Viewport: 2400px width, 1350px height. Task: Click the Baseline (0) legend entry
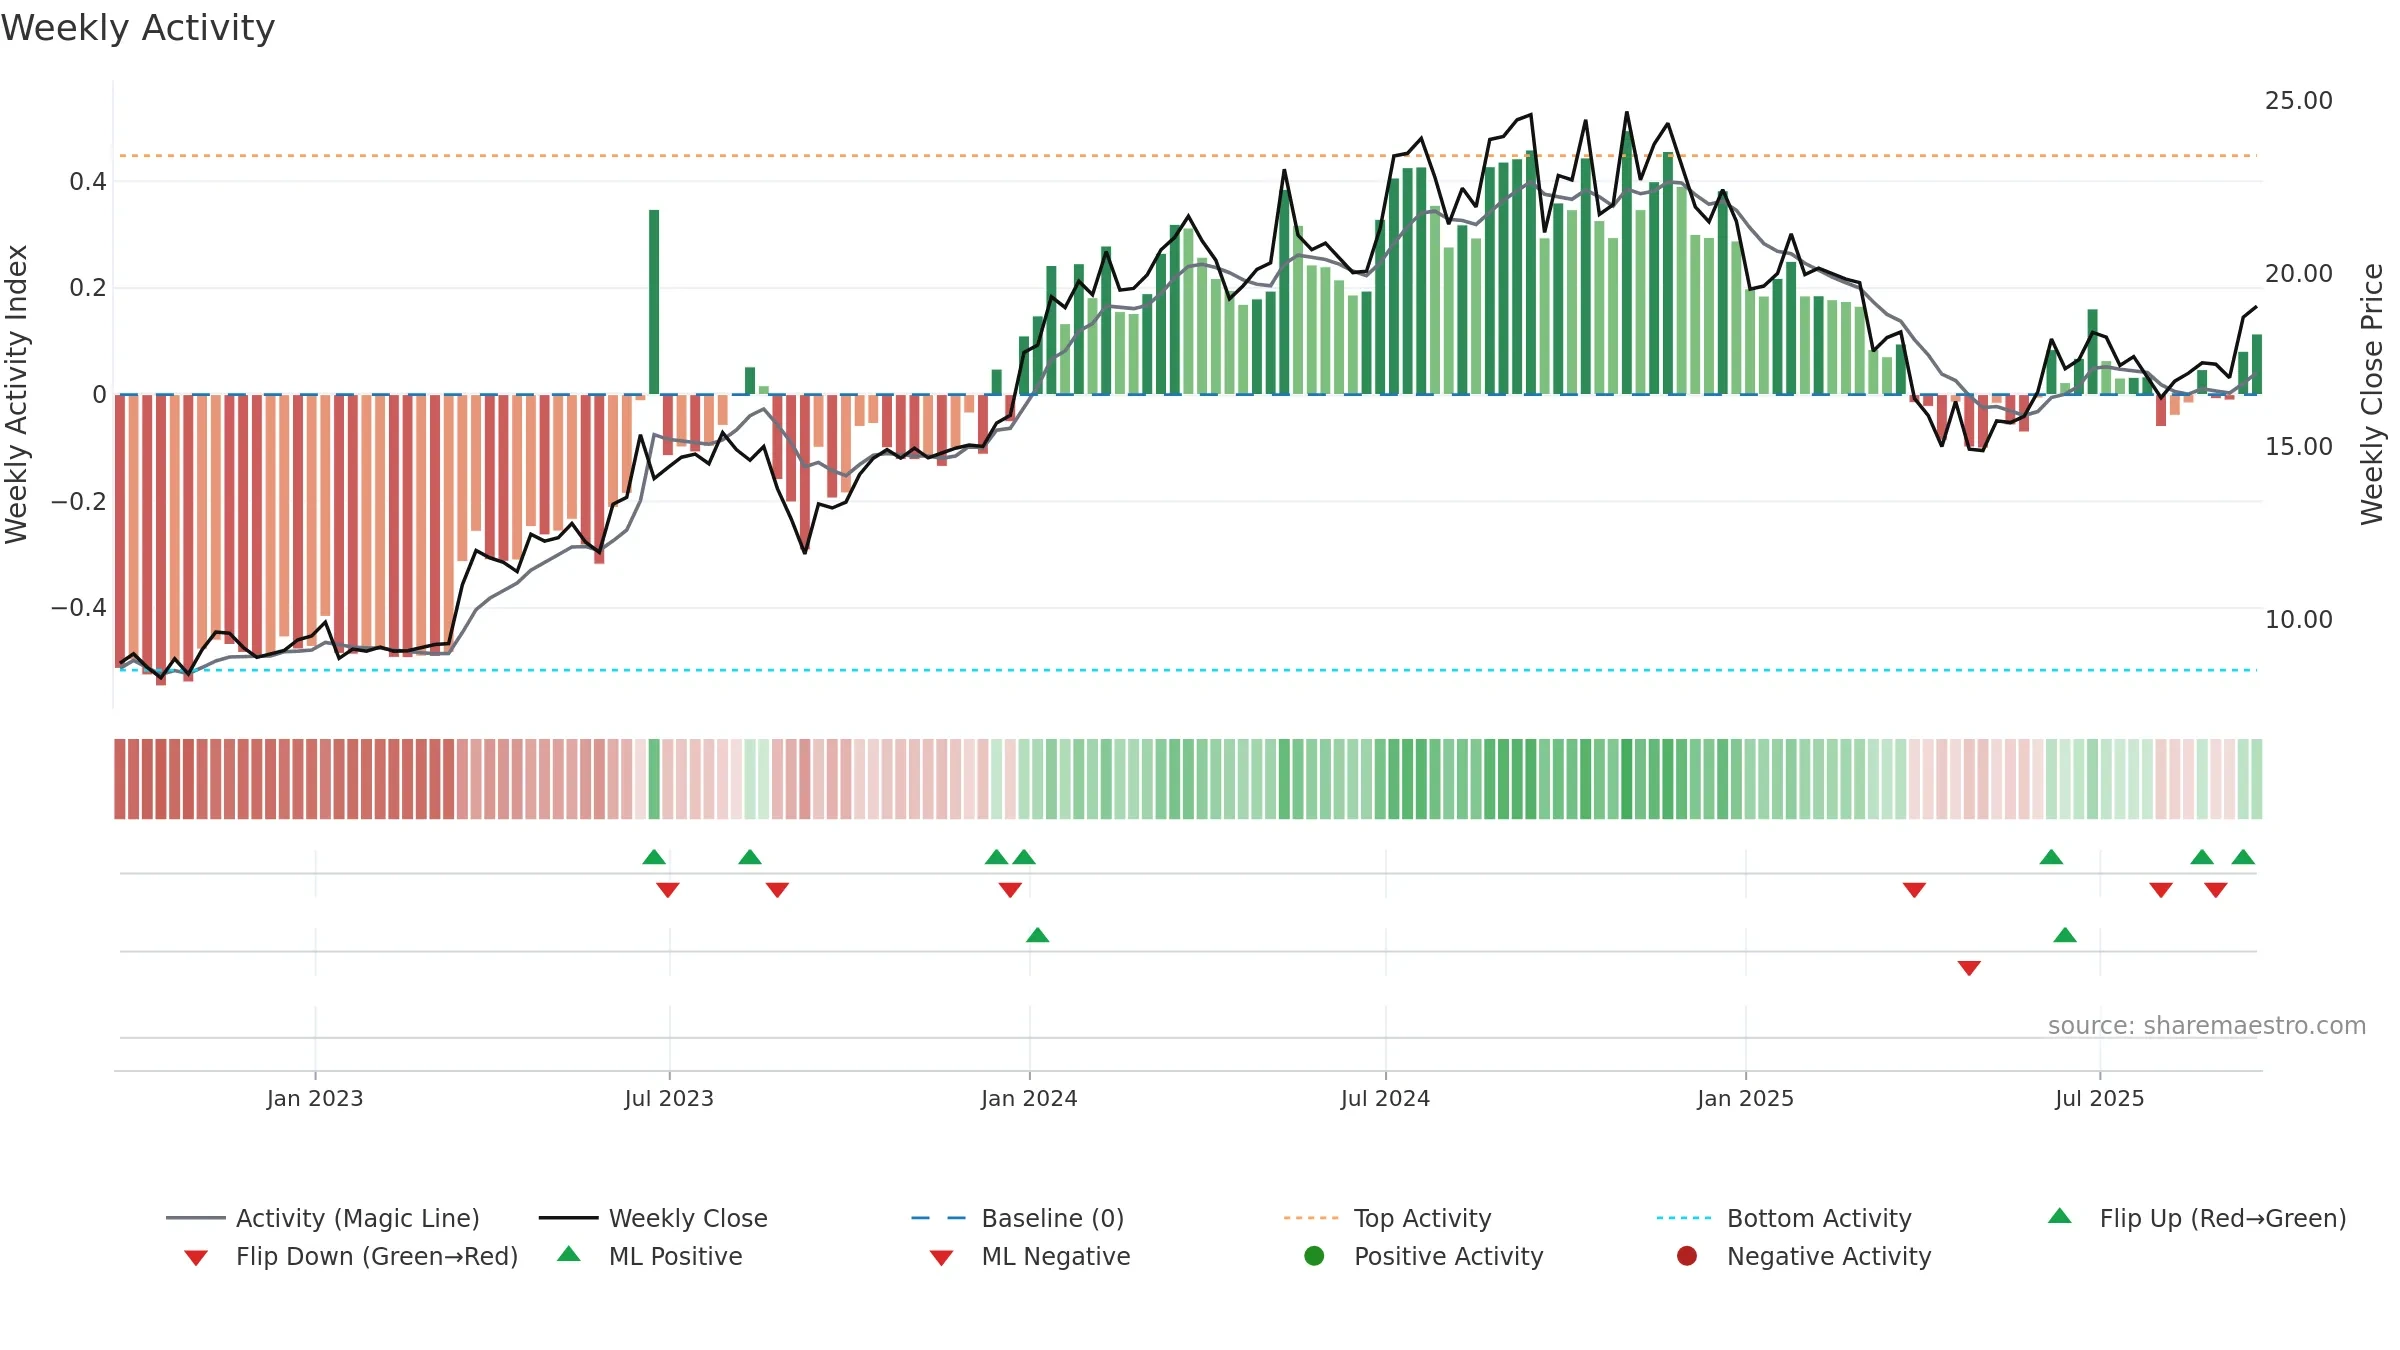(1018, 1218)
